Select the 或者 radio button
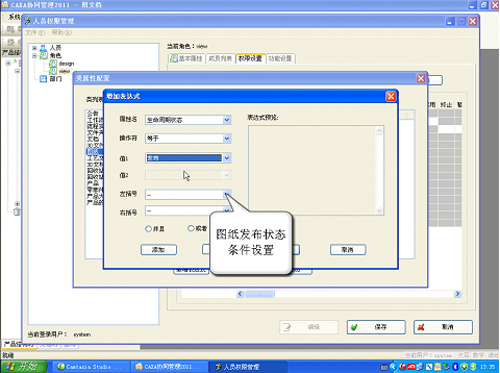The height and width of the screenshot is (373, 500). pos(191,228)
